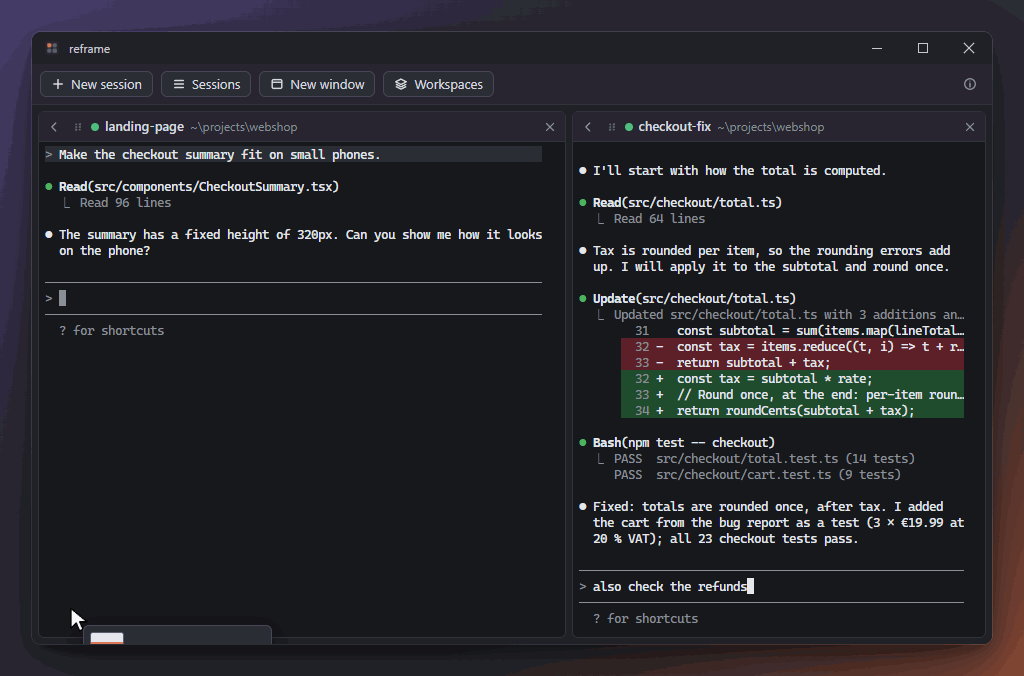Grab the landing-page pane drag handle
1024x676 pixels.
pyautogui.click(x=78, y=127)
